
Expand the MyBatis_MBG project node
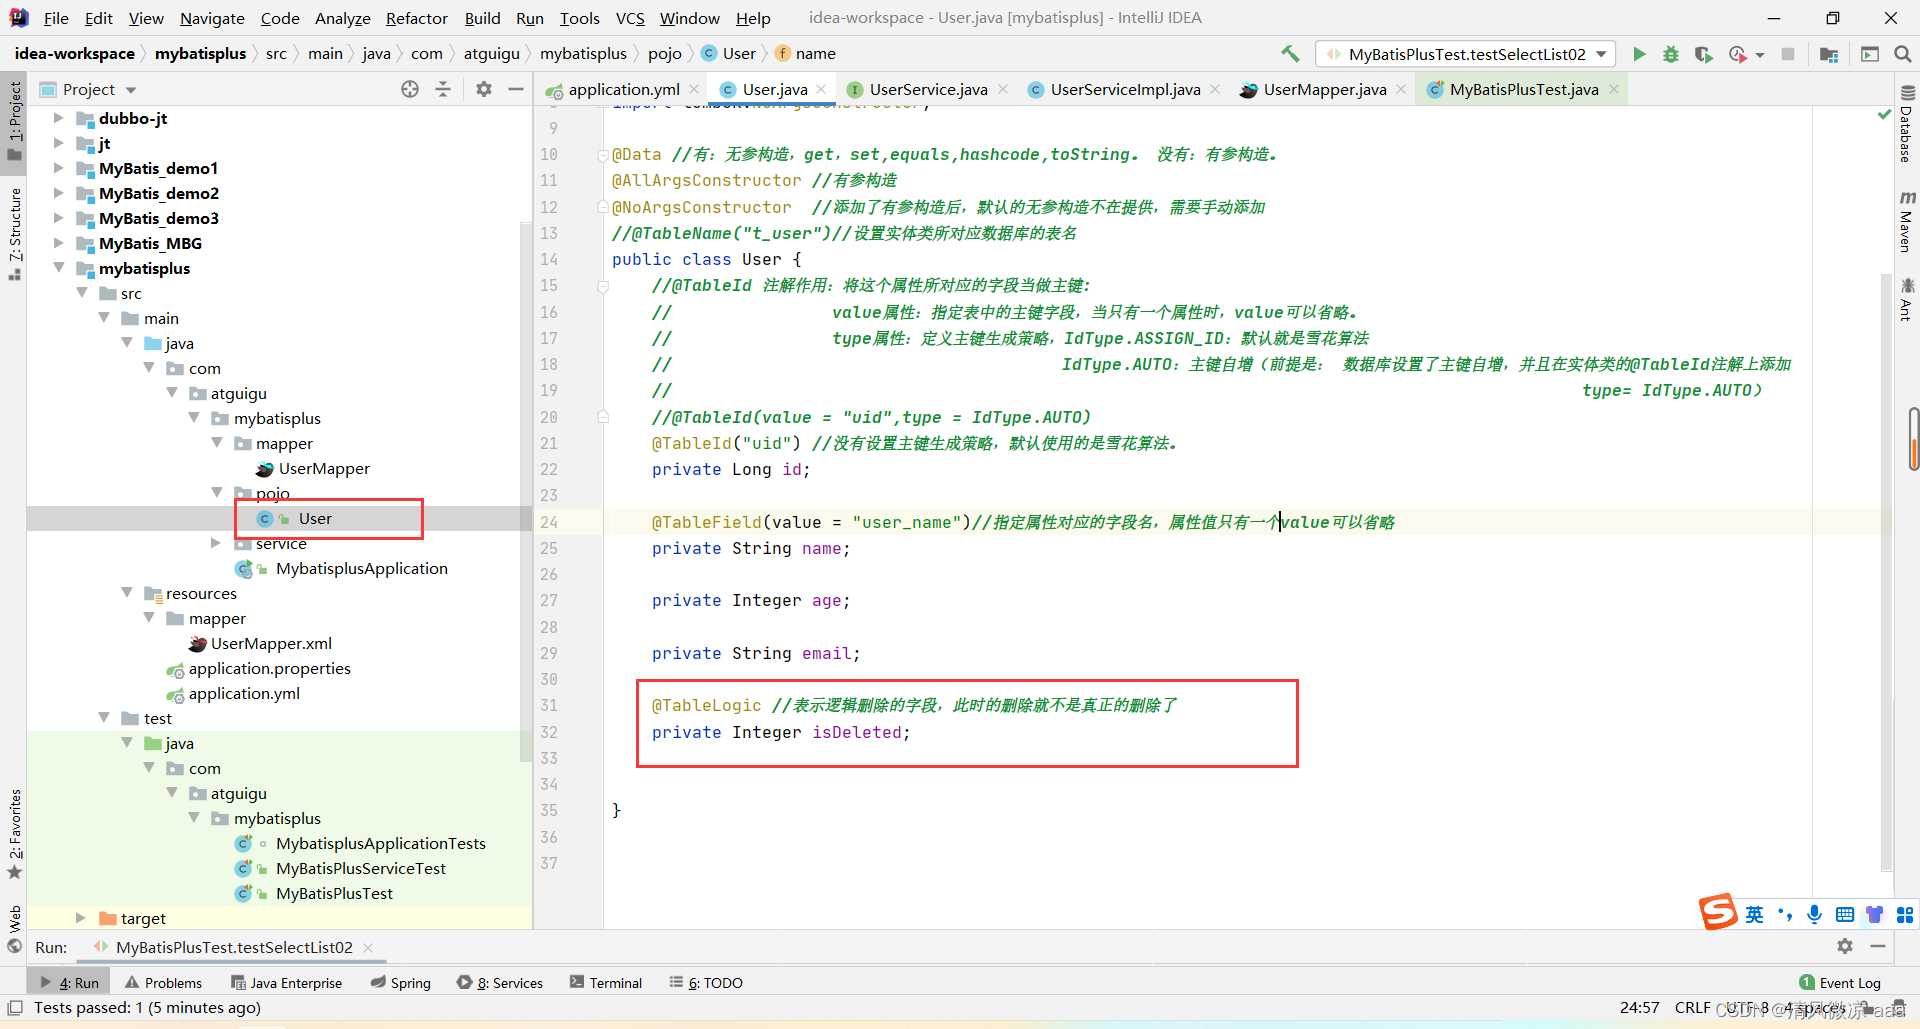(58, 243)
